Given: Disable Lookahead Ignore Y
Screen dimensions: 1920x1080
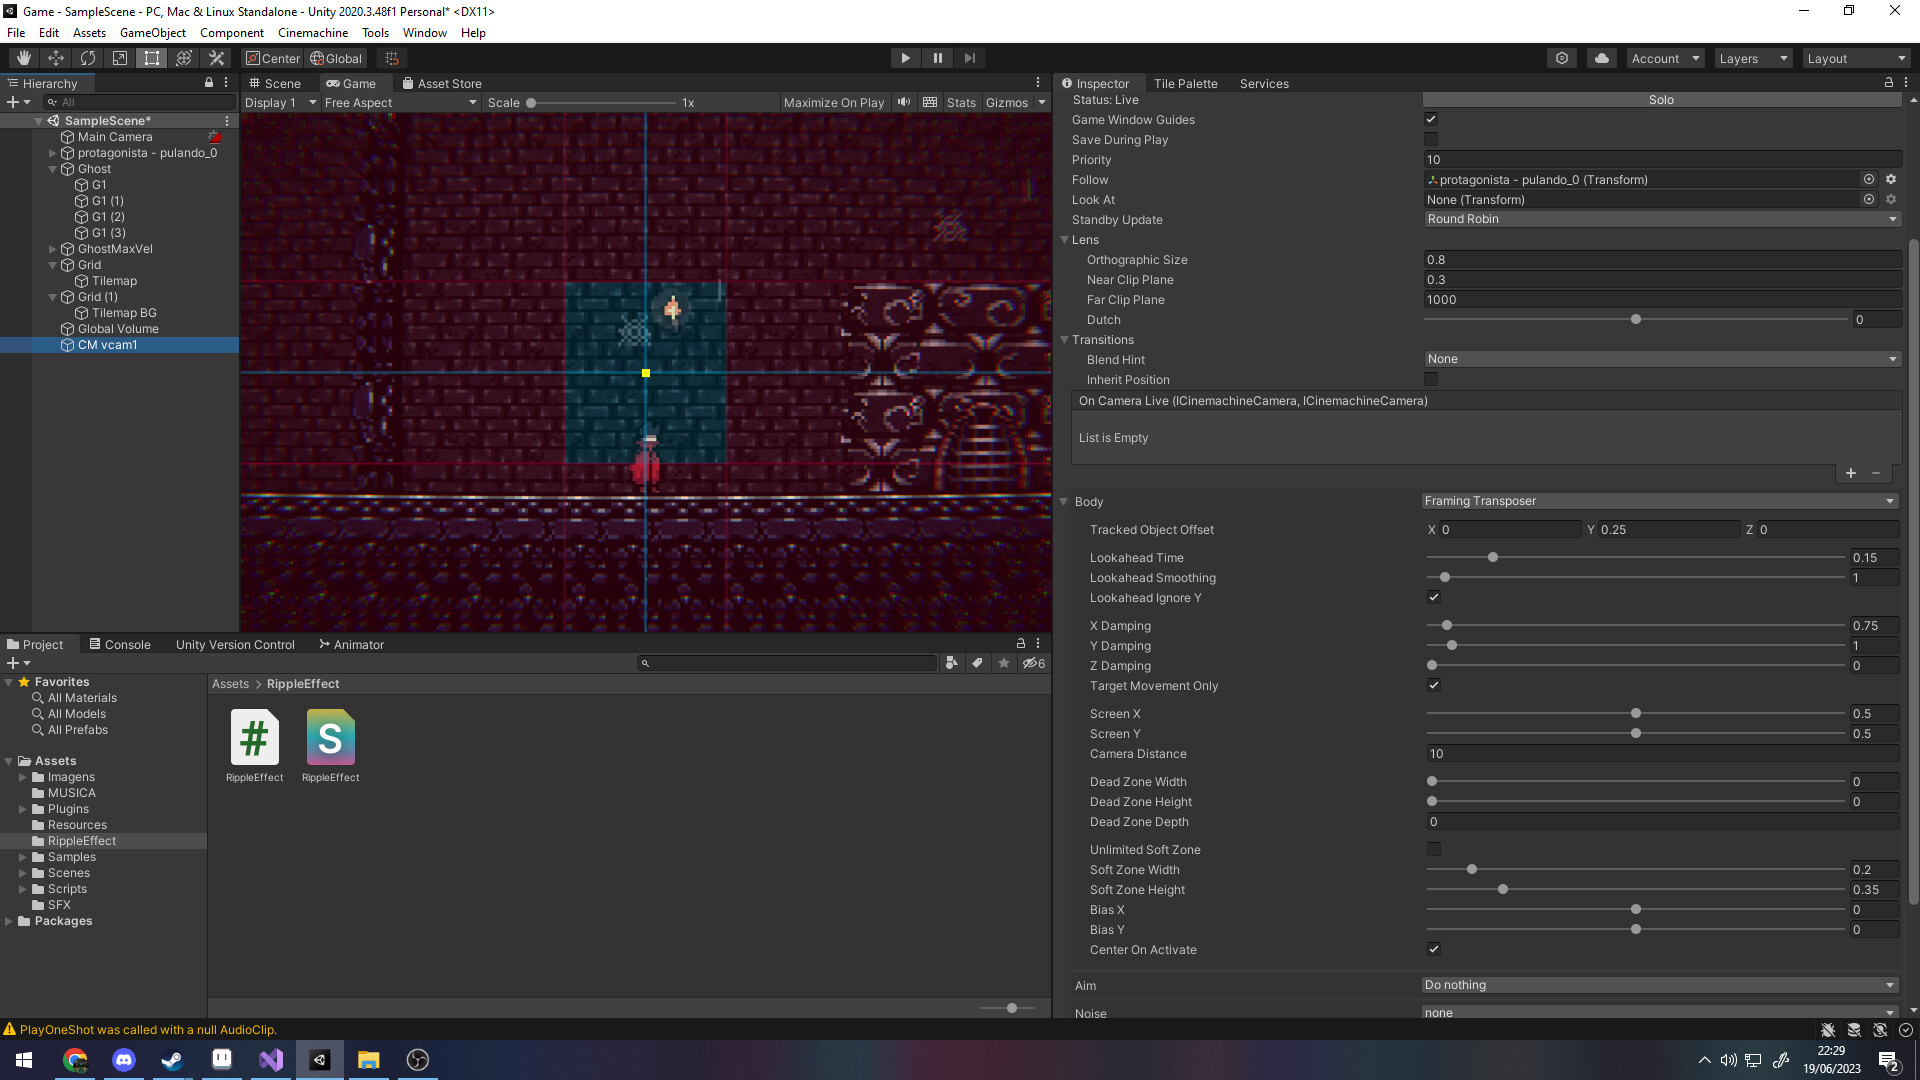Looking at the screenshot, I should pos(1433,597).
